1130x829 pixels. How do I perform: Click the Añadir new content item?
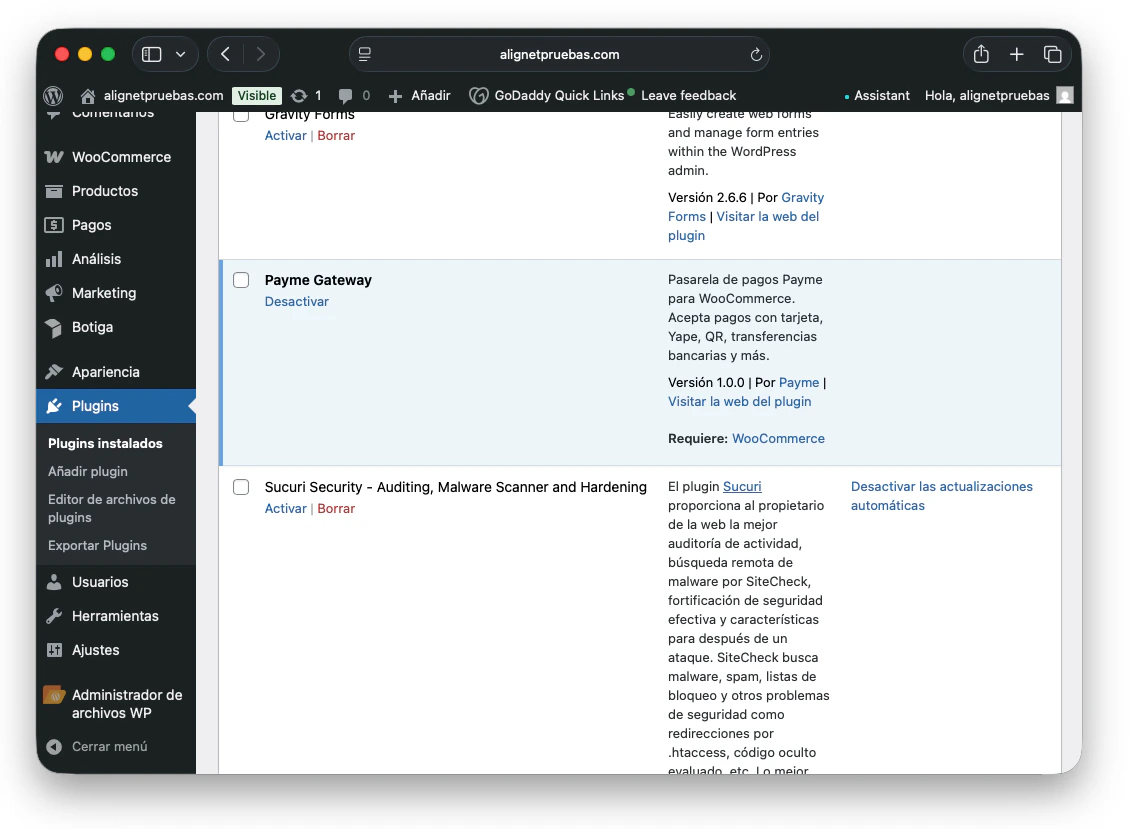click(419, 95)
